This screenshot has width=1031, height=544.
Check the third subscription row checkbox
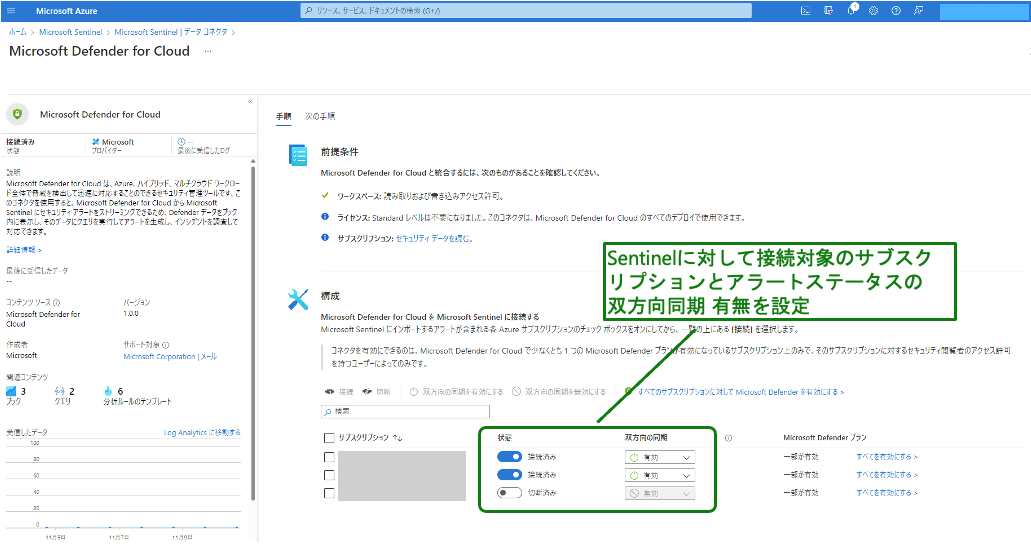329,493
